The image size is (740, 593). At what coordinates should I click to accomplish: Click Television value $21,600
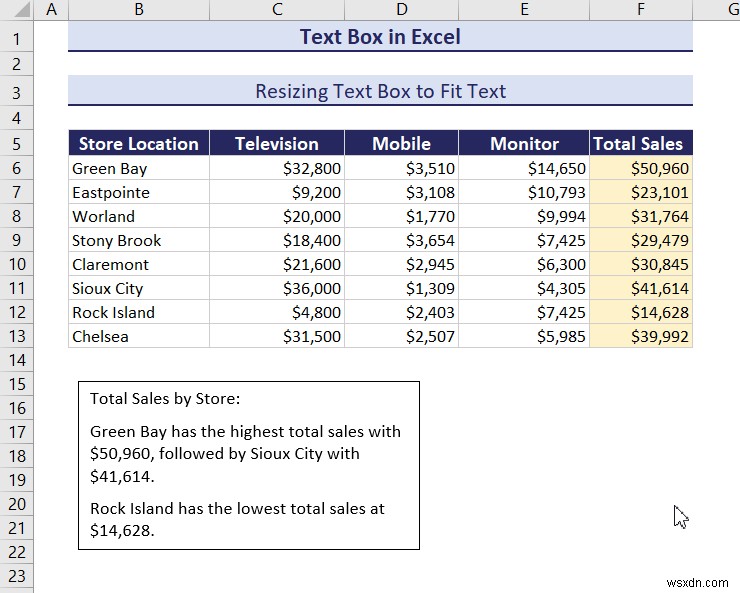point(277,264)
